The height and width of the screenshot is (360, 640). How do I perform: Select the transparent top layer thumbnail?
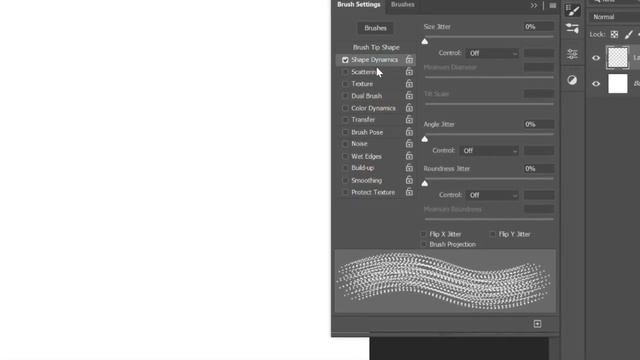(618, 58)
